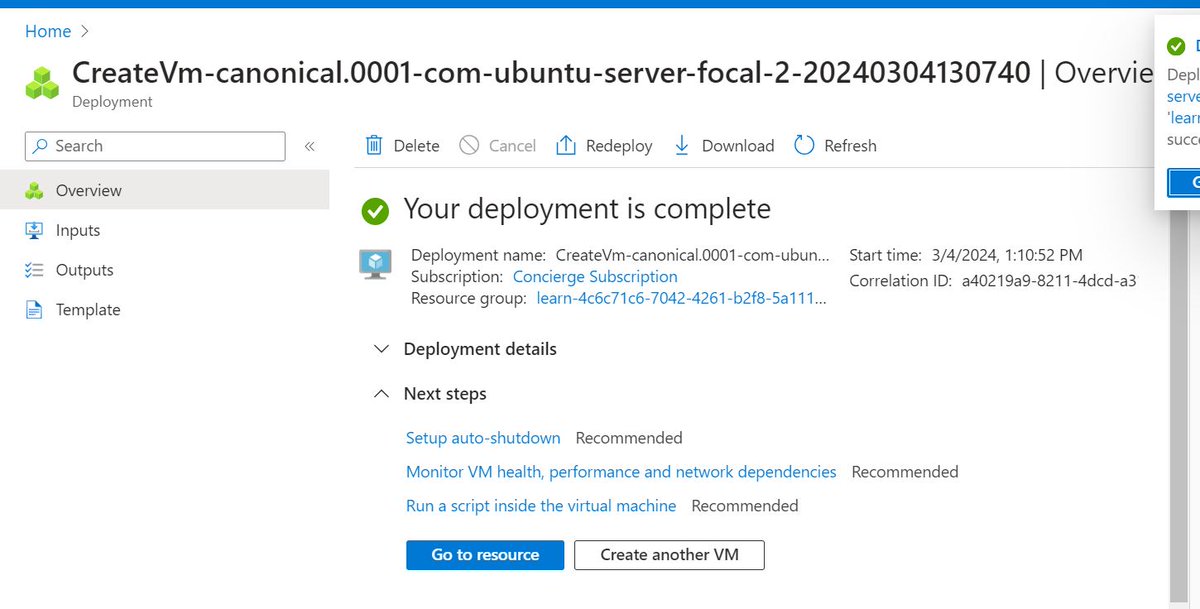This screenshot has width=1200, height=609.
Task: Click the green checkmark deployment complete icon
Action: [x=375, y=210]
